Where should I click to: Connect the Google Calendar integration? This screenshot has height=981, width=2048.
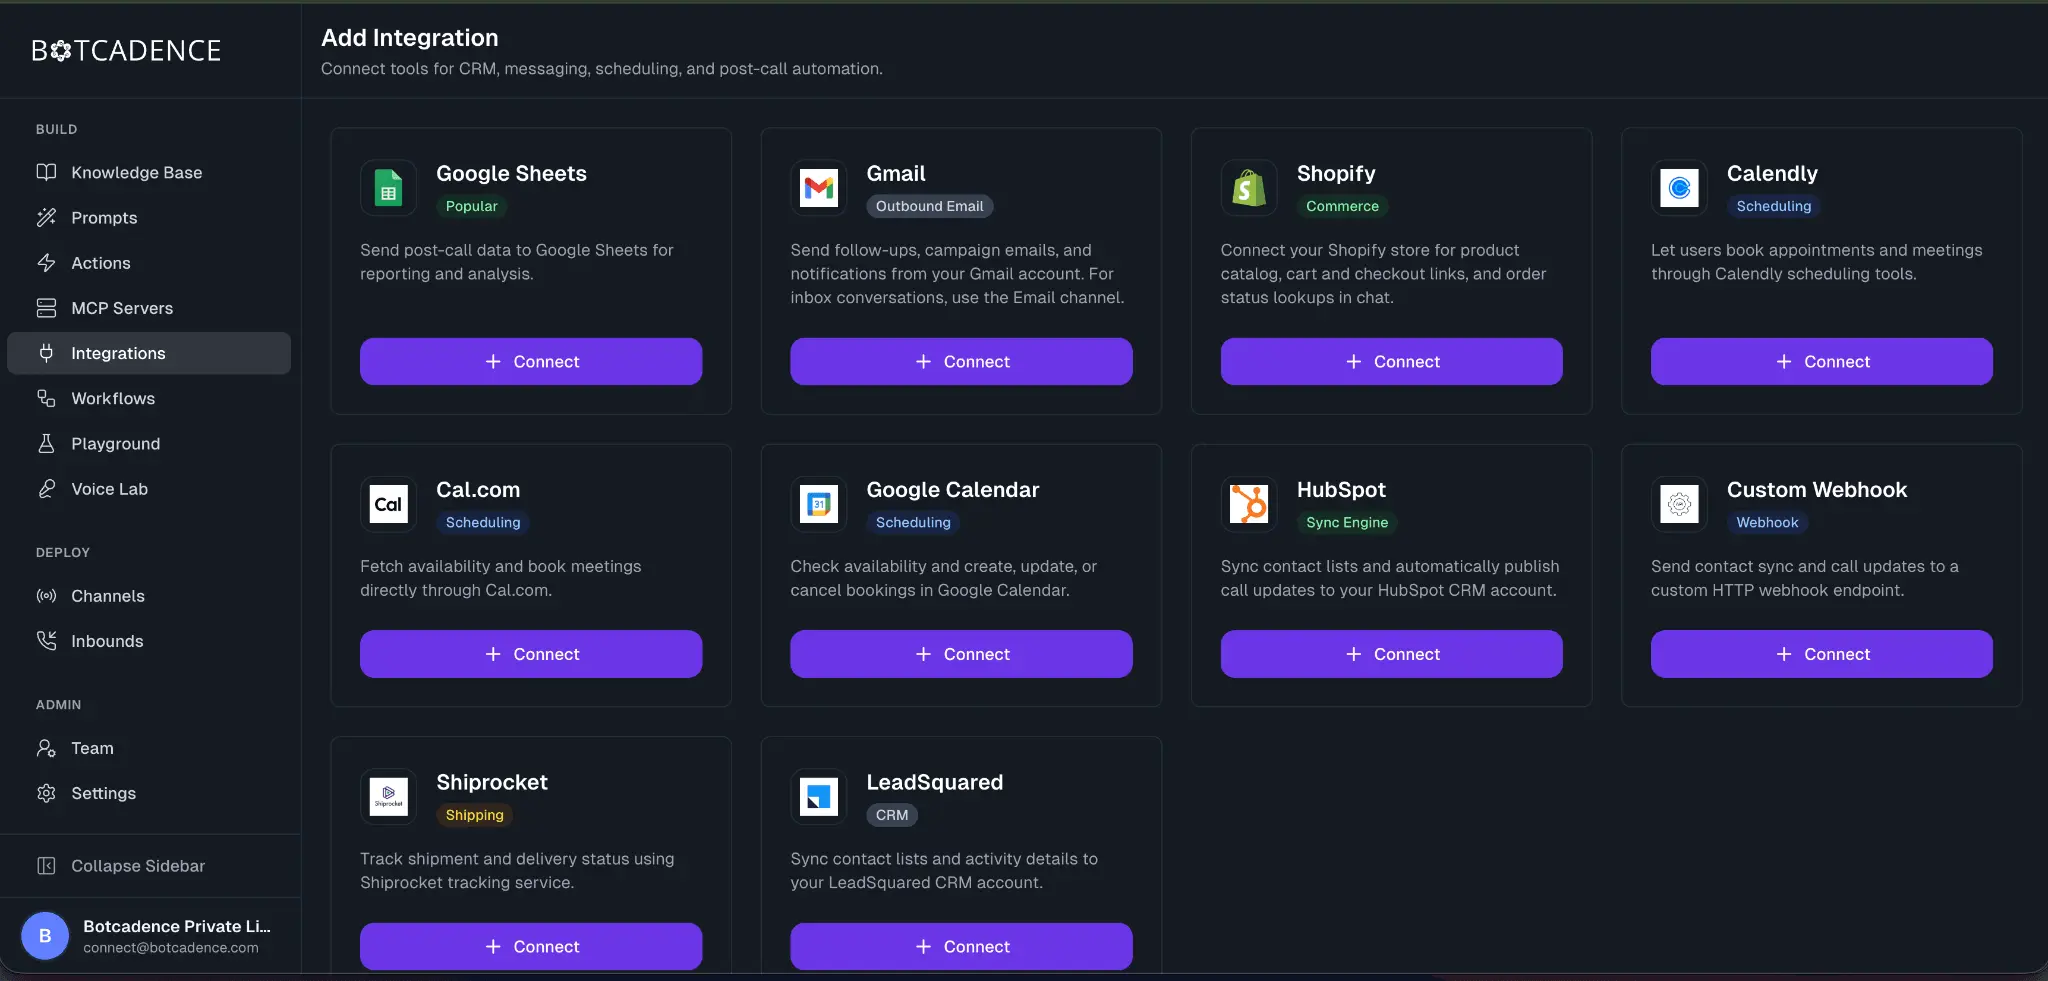(961, 654)
